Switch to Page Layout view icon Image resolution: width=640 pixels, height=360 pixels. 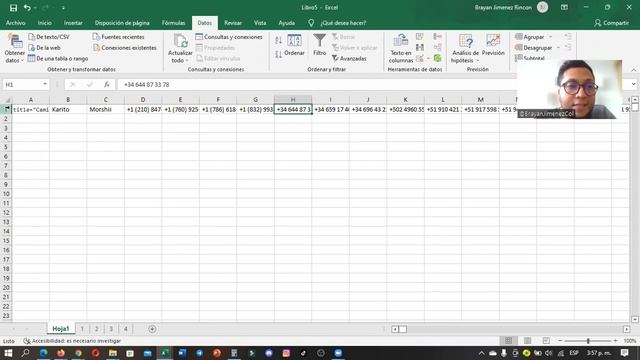[527, 340]
